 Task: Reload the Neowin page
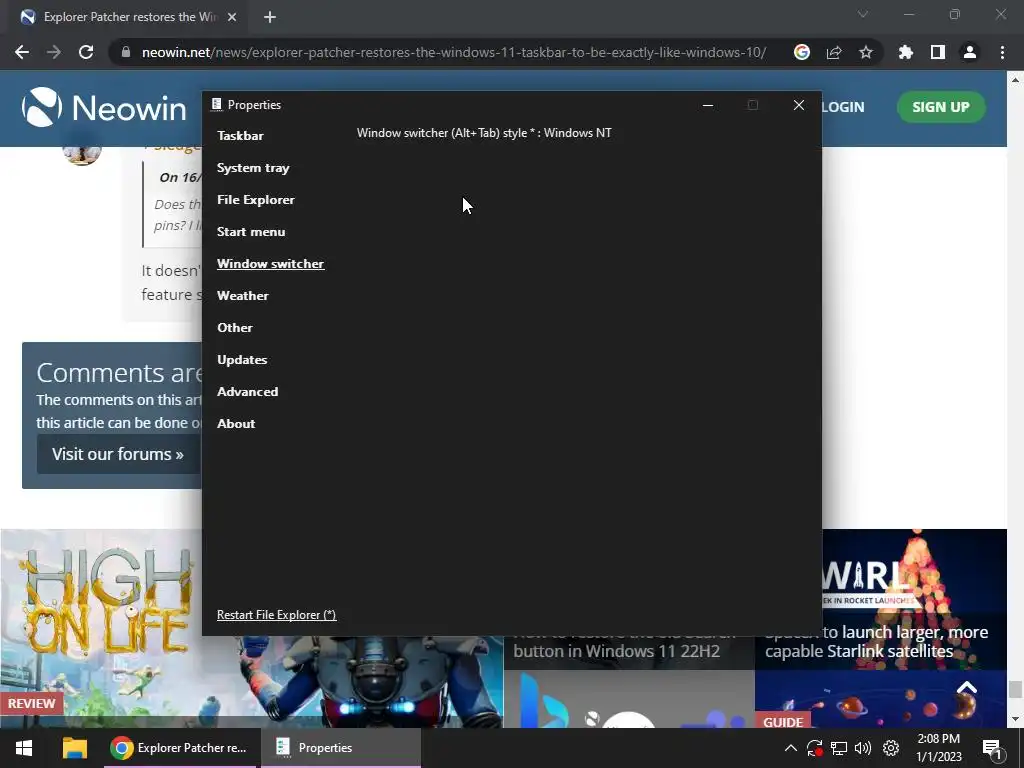(86, 52)
